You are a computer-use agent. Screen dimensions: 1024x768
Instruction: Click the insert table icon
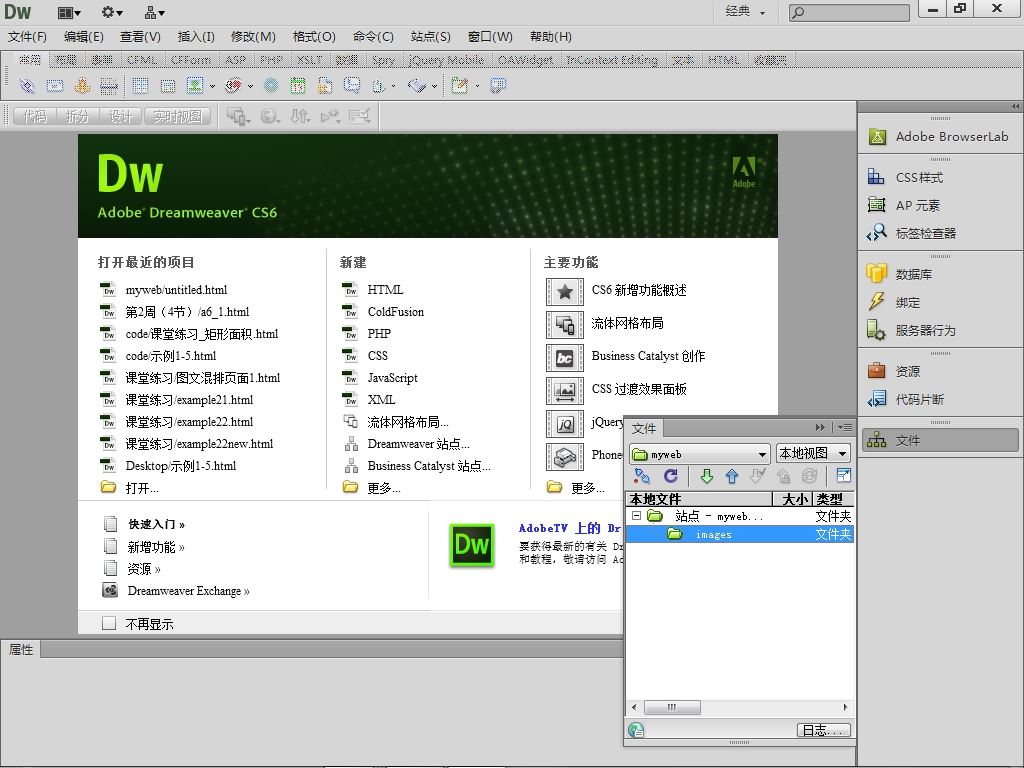click(140, 86)
